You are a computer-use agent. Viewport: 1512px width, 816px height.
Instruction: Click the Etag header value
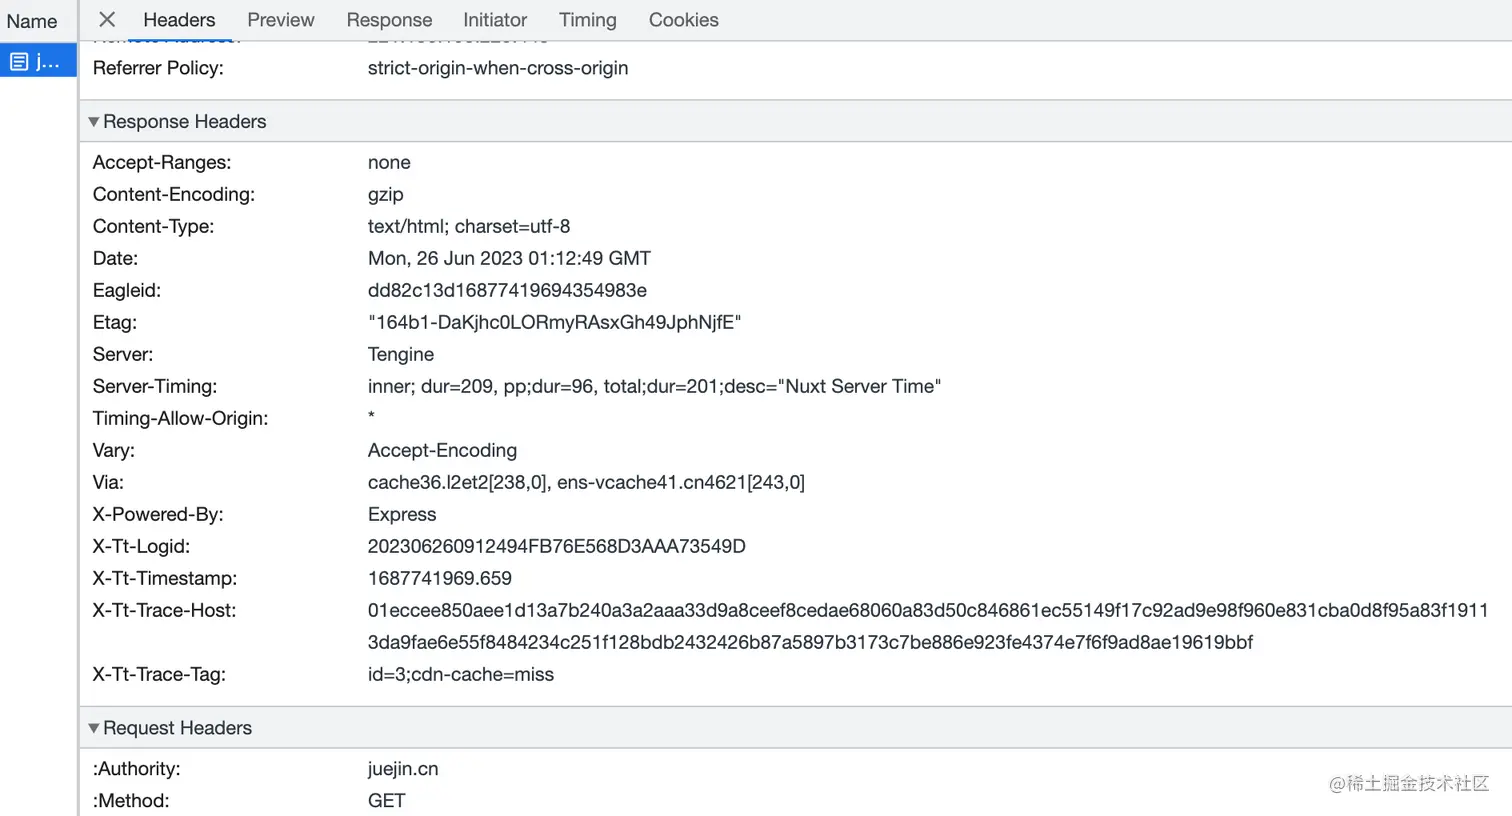pyautogui.click(x=554, y=322)
